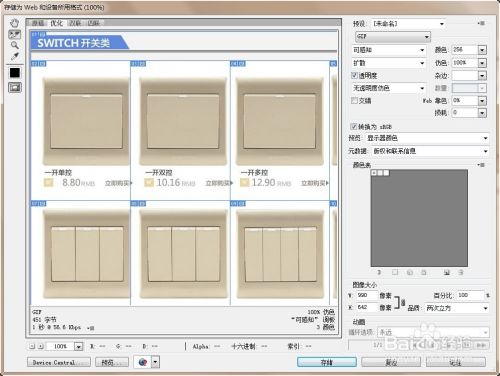Image resolution: width=500 pixels, height=376 pixels.
Task: Toggle width-height constrain link icon
Action: tap(403, 303)
